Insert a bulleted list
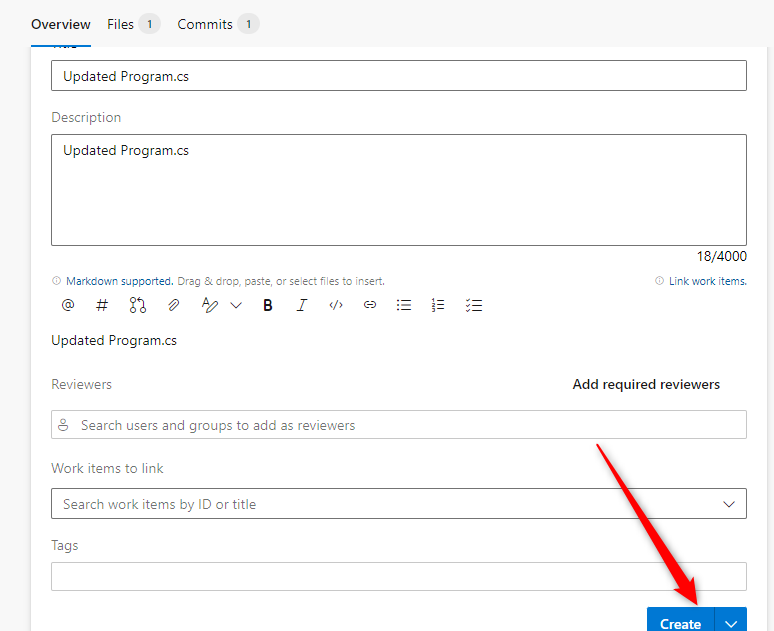 coord(404,305)
